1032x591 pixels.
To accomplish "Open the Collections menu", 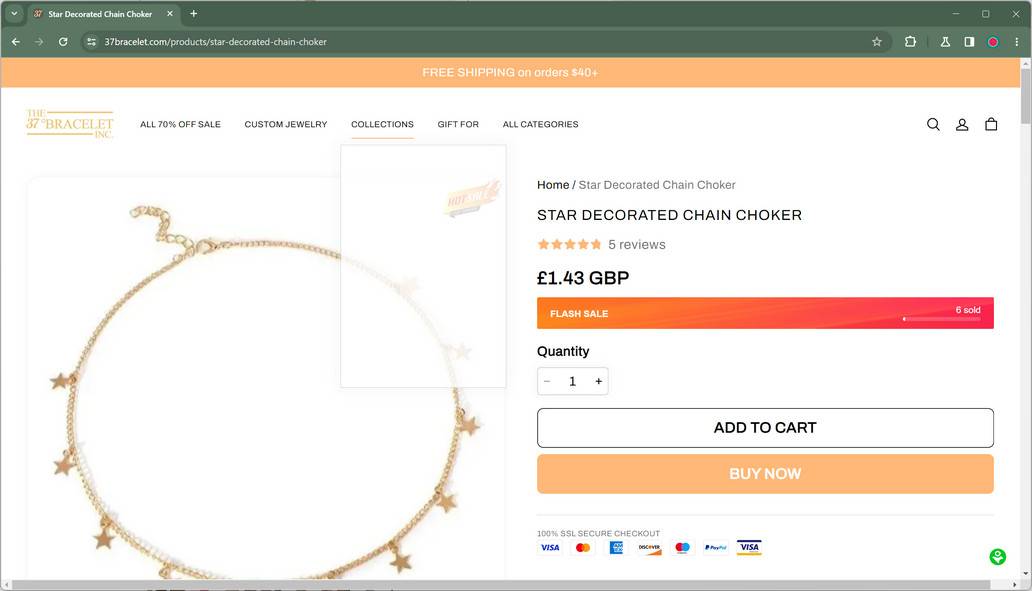I will pyautogui.click(x=382, y=125).
